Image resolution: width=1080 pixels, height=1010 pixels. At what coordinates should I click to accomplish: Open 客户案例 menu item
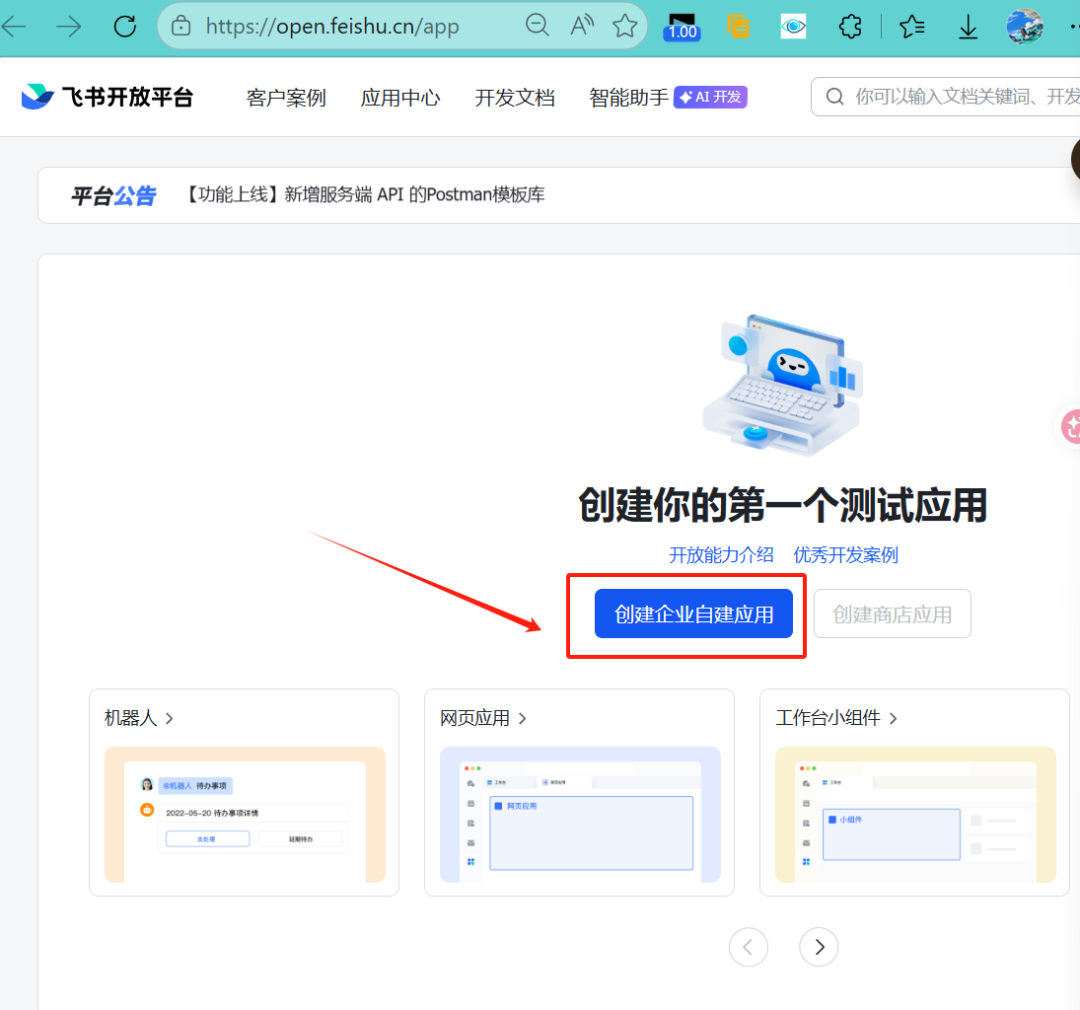[286, 97]
